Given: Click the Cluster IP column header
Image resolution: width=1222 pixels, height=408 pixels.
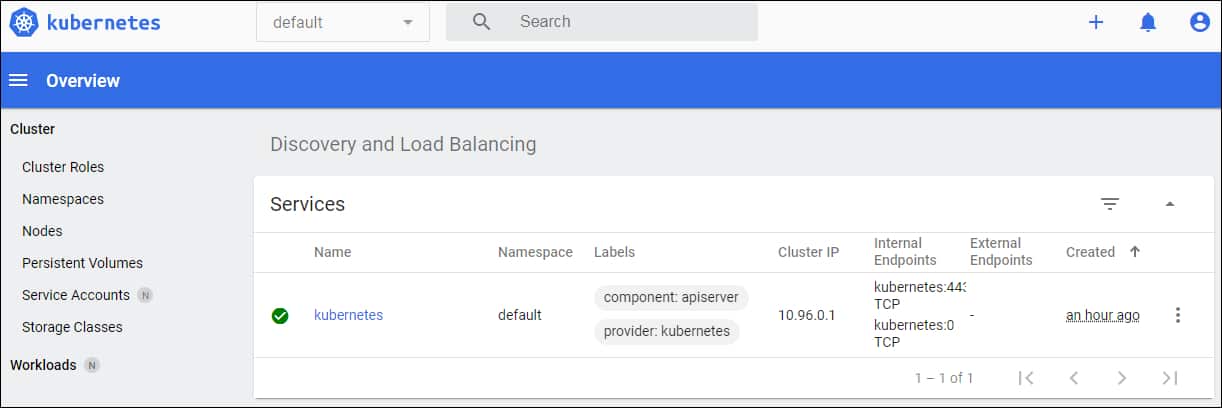Looking at the screenshot, I should (808, 252).
